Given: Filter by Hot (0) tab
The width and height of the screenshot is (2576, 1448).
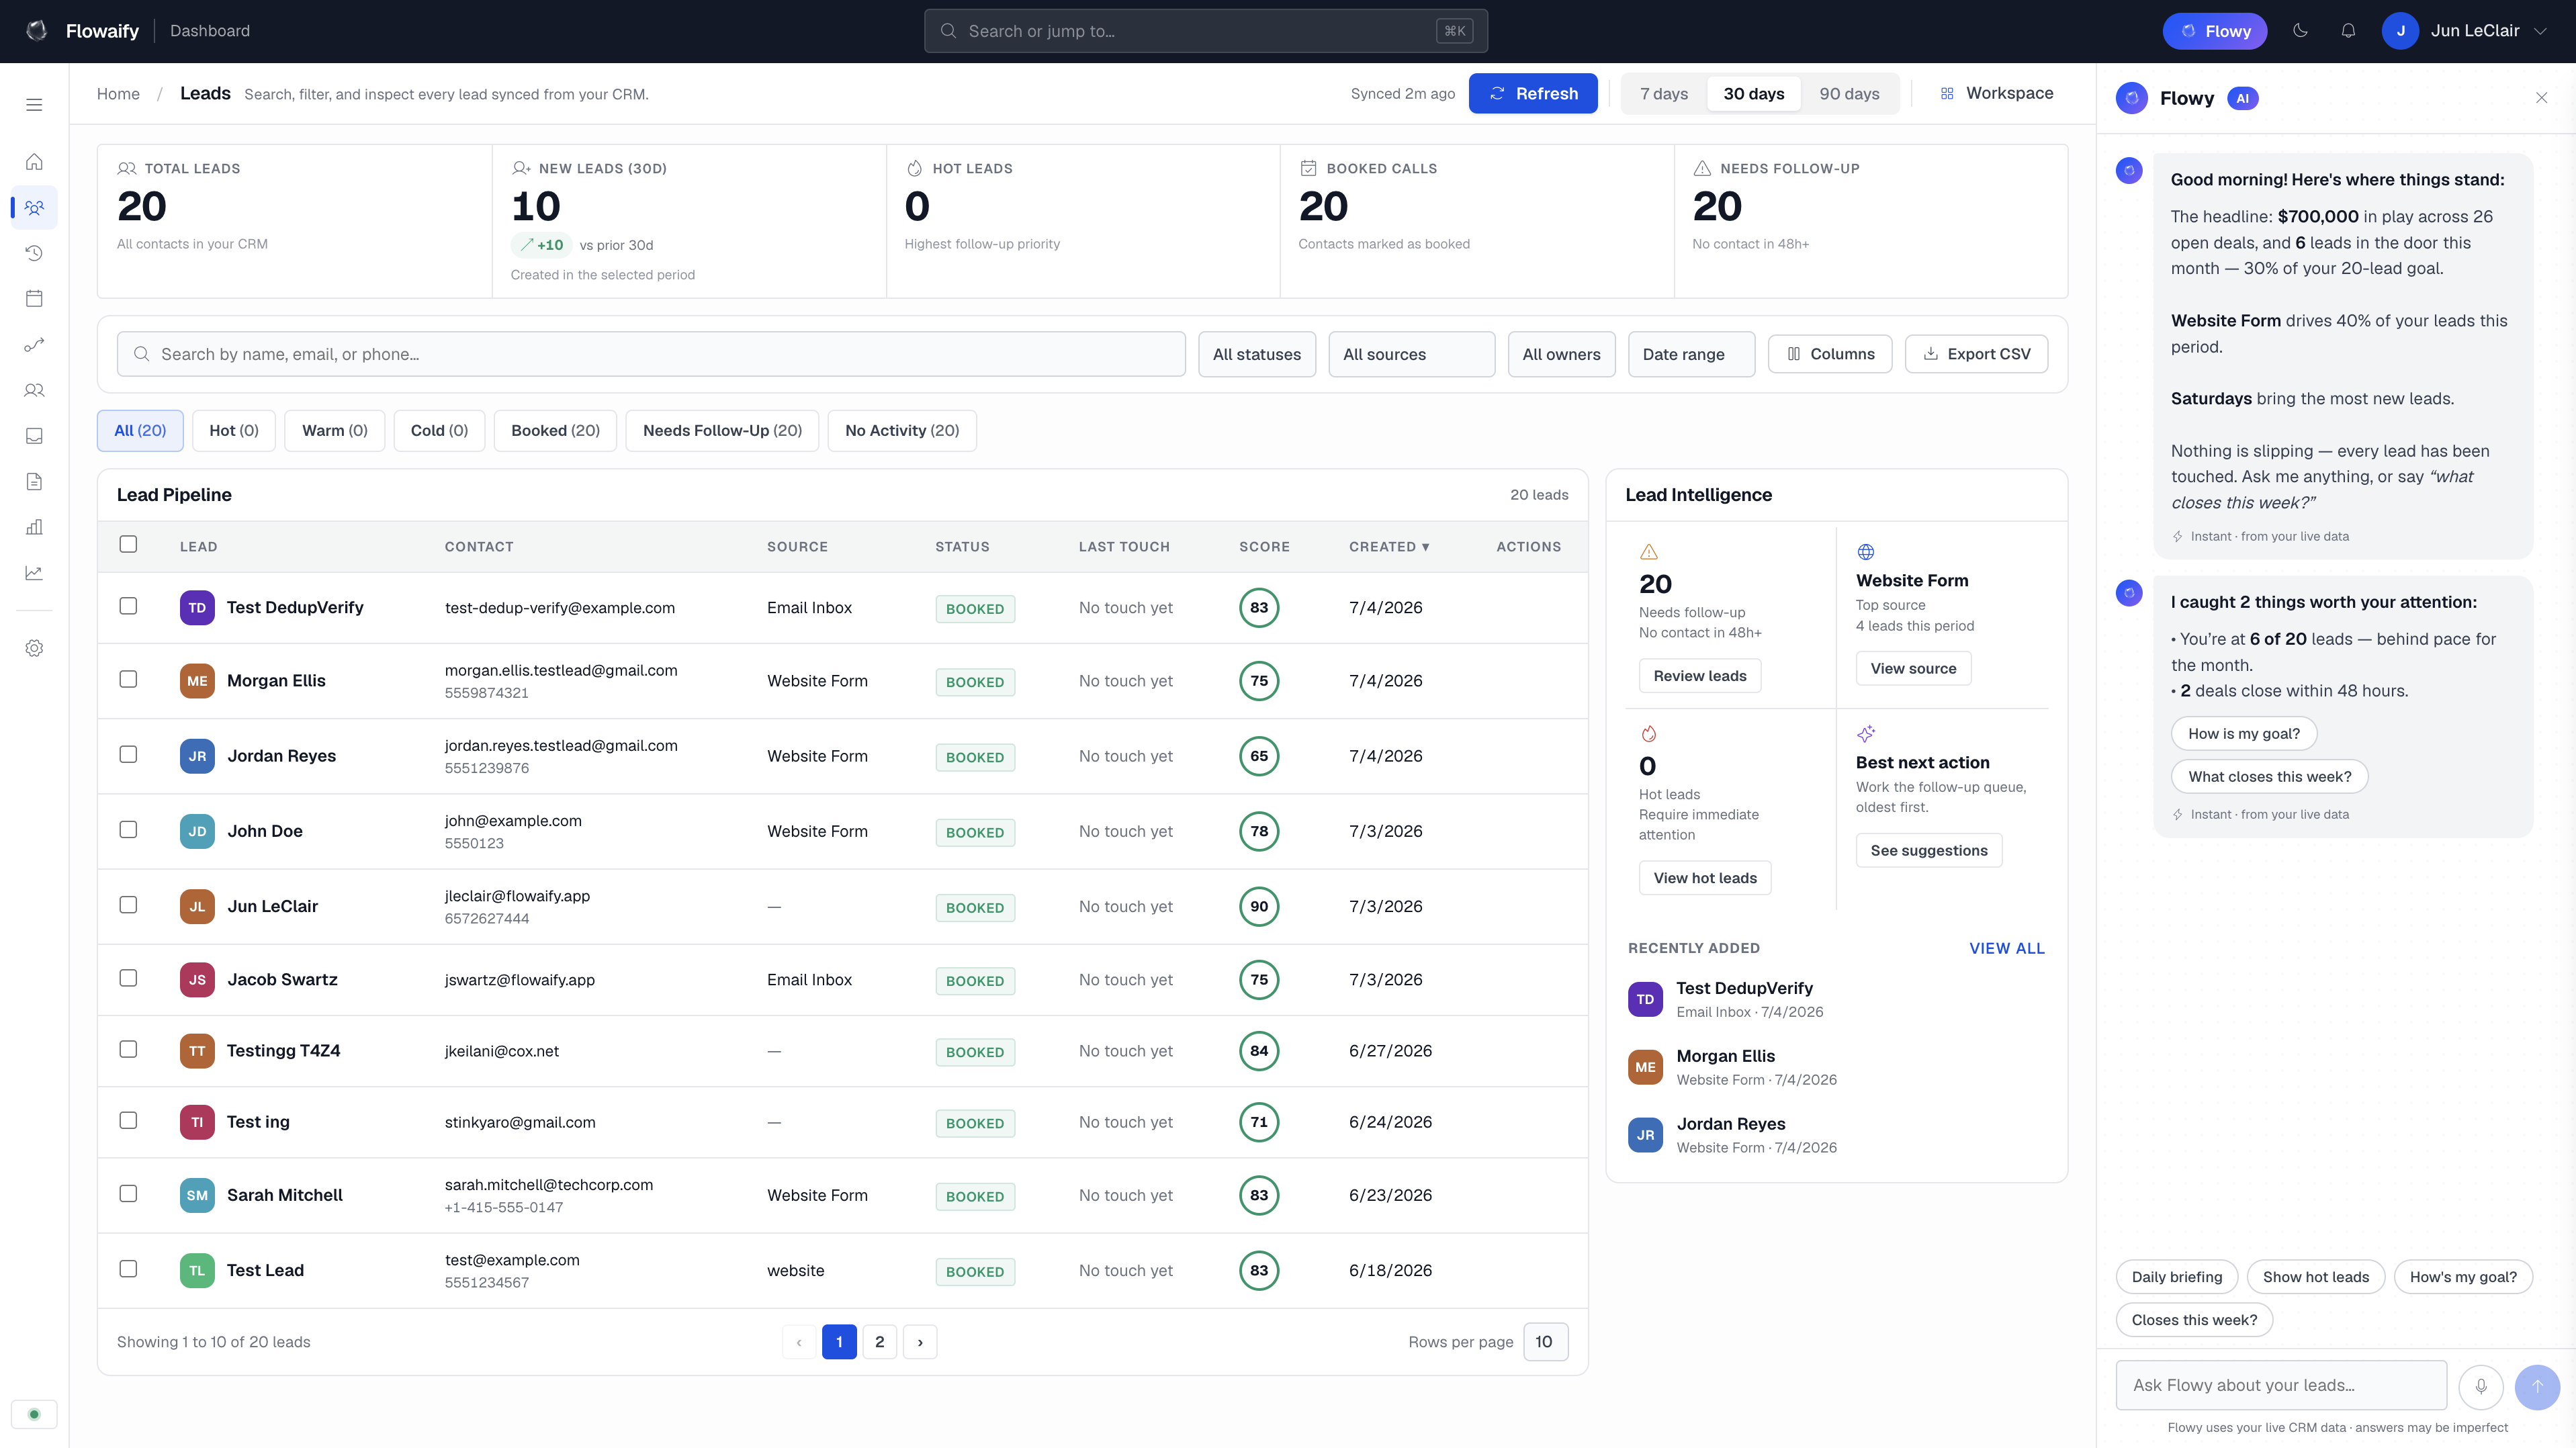Looking at the screenshot, I should coord(234,431).
